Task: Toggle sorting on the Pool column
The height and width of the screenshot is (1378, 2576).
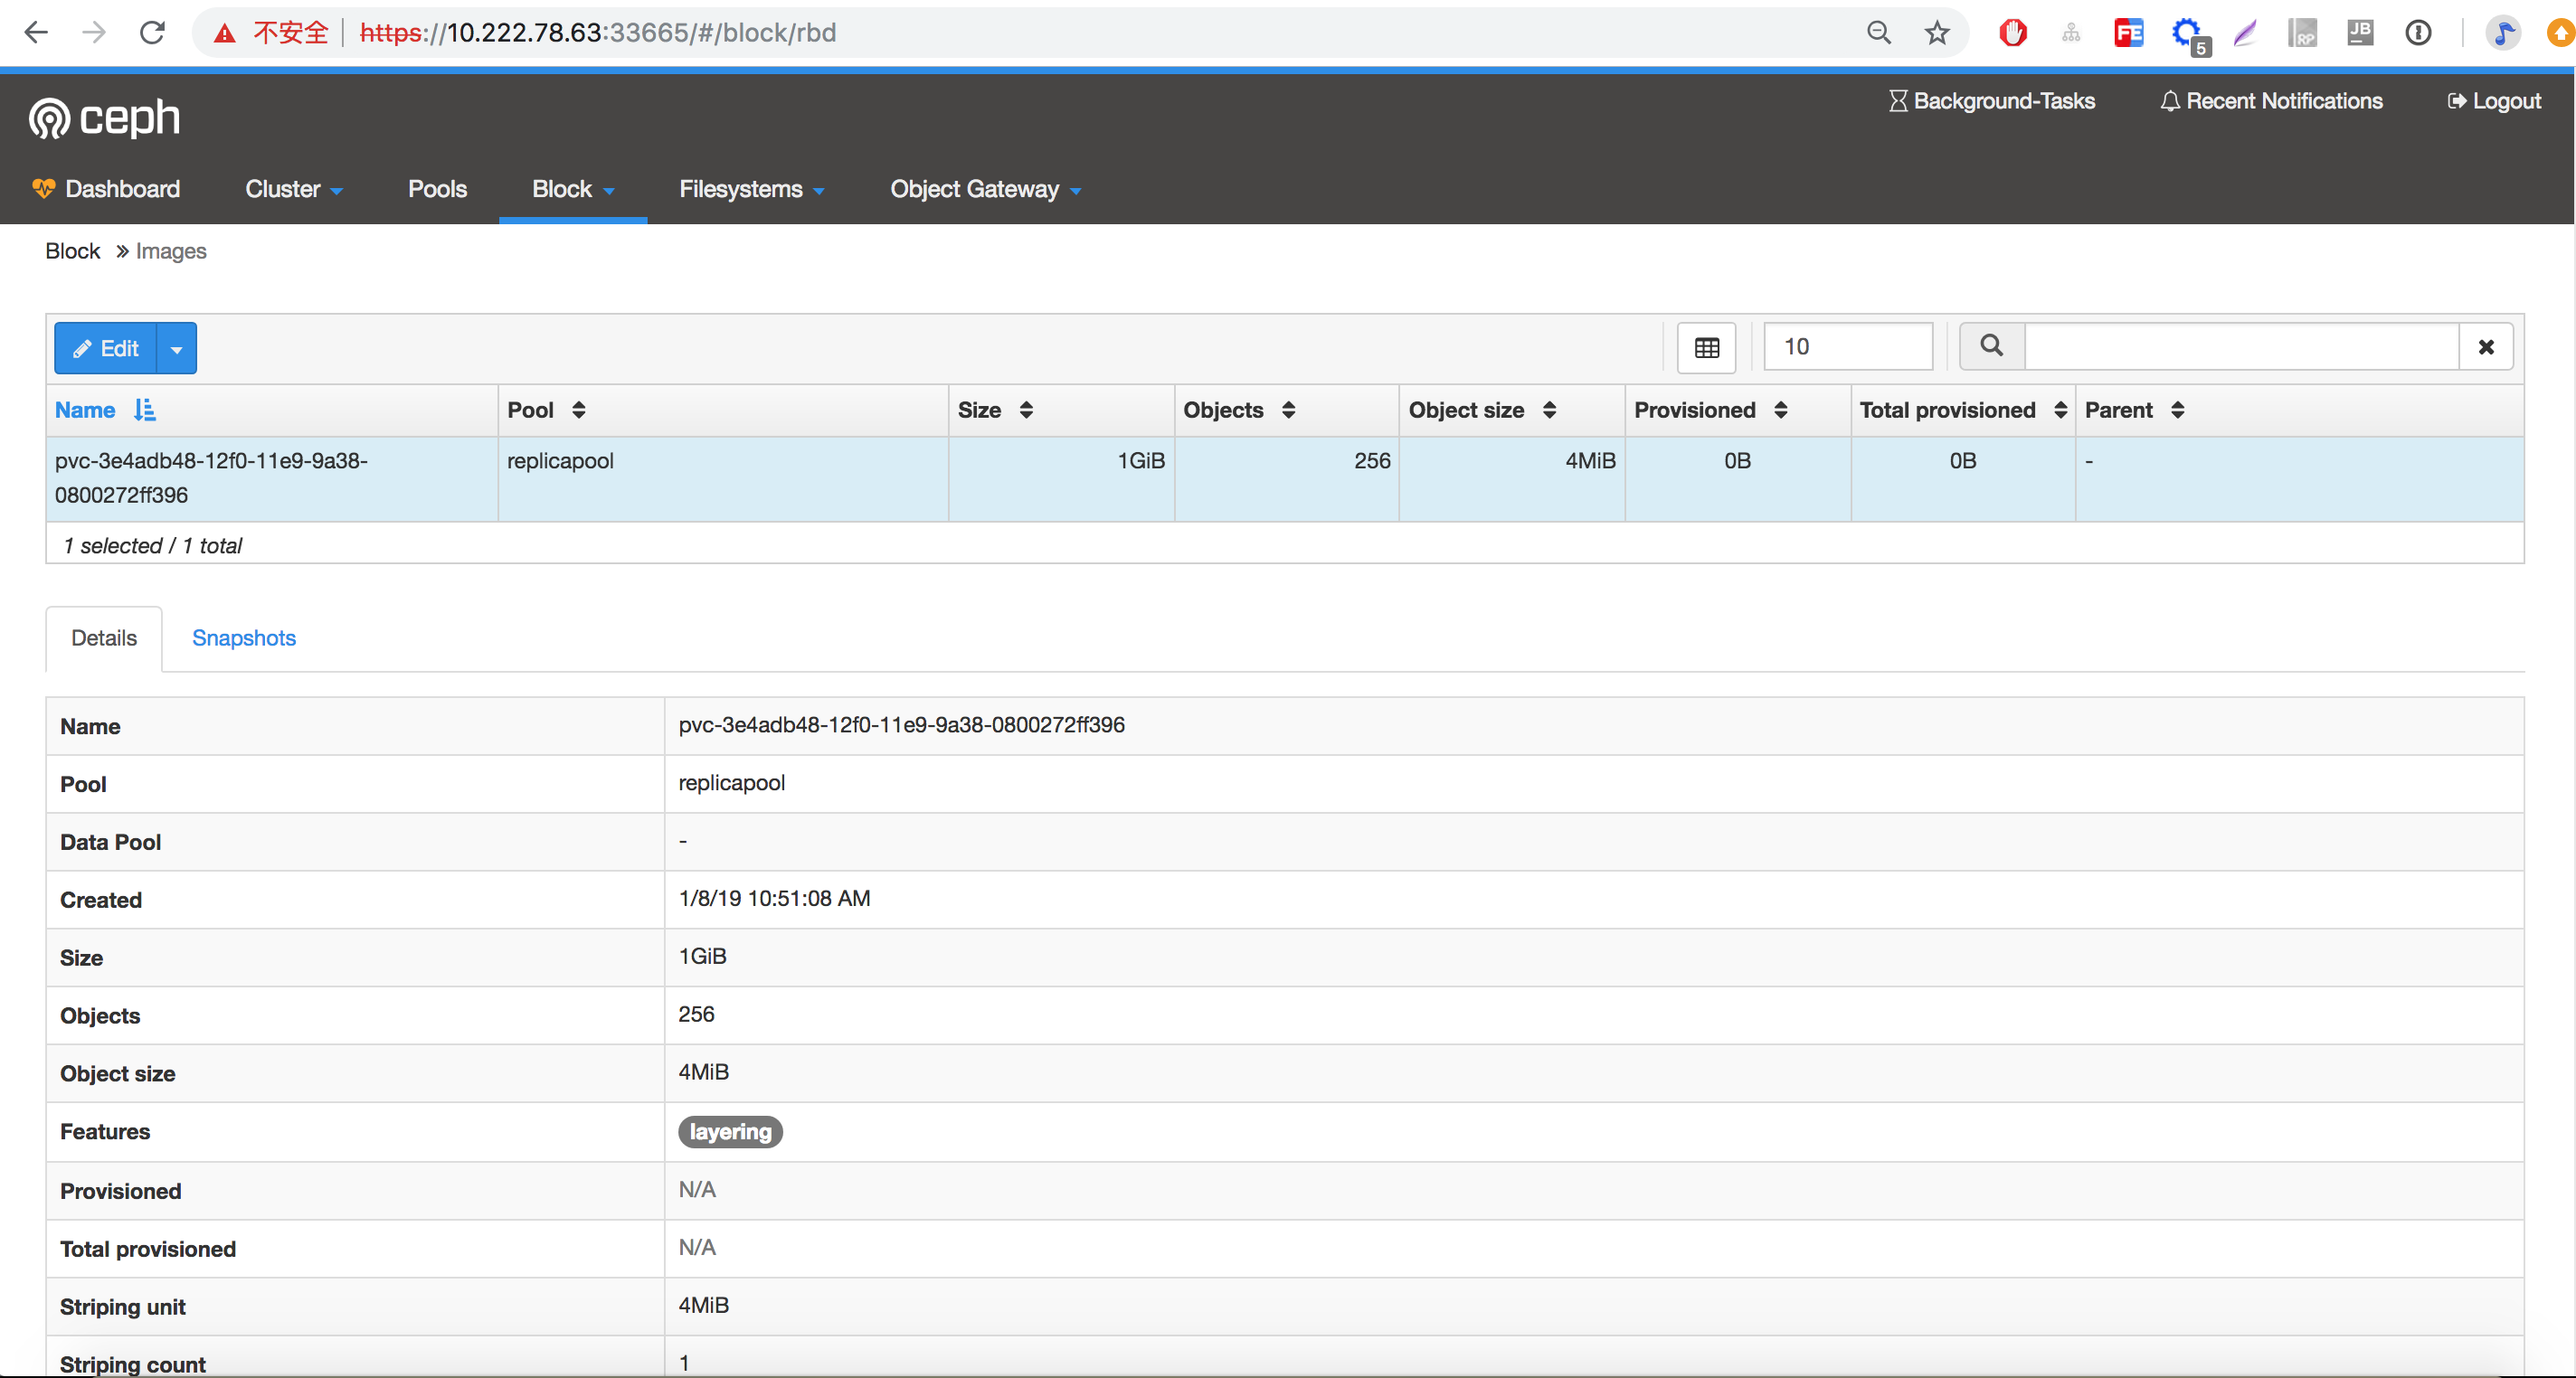Action: click(x=578, y=409)
